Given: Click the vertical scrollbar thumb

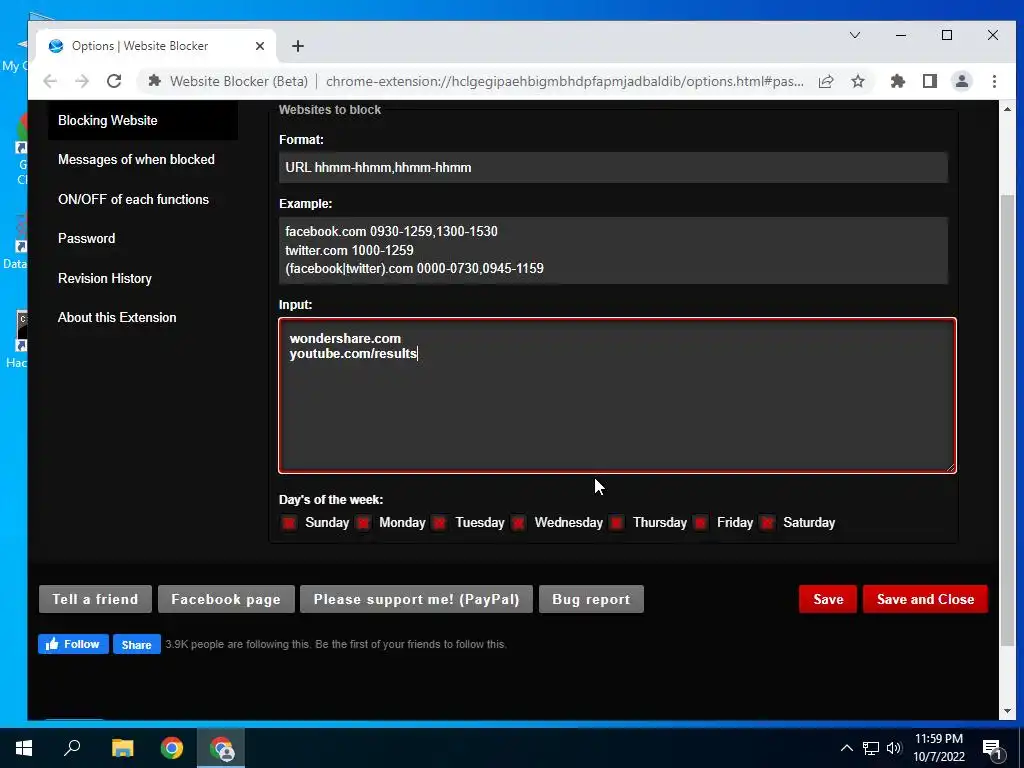Looking at the screenshot, I should tap(1007, 420).
